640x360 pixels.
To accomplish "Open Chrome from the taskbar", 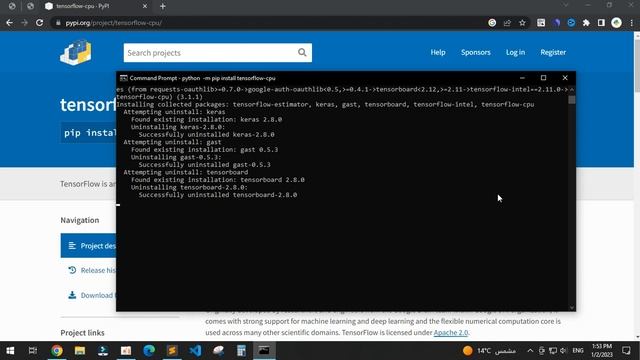I will tap(57, 351).
